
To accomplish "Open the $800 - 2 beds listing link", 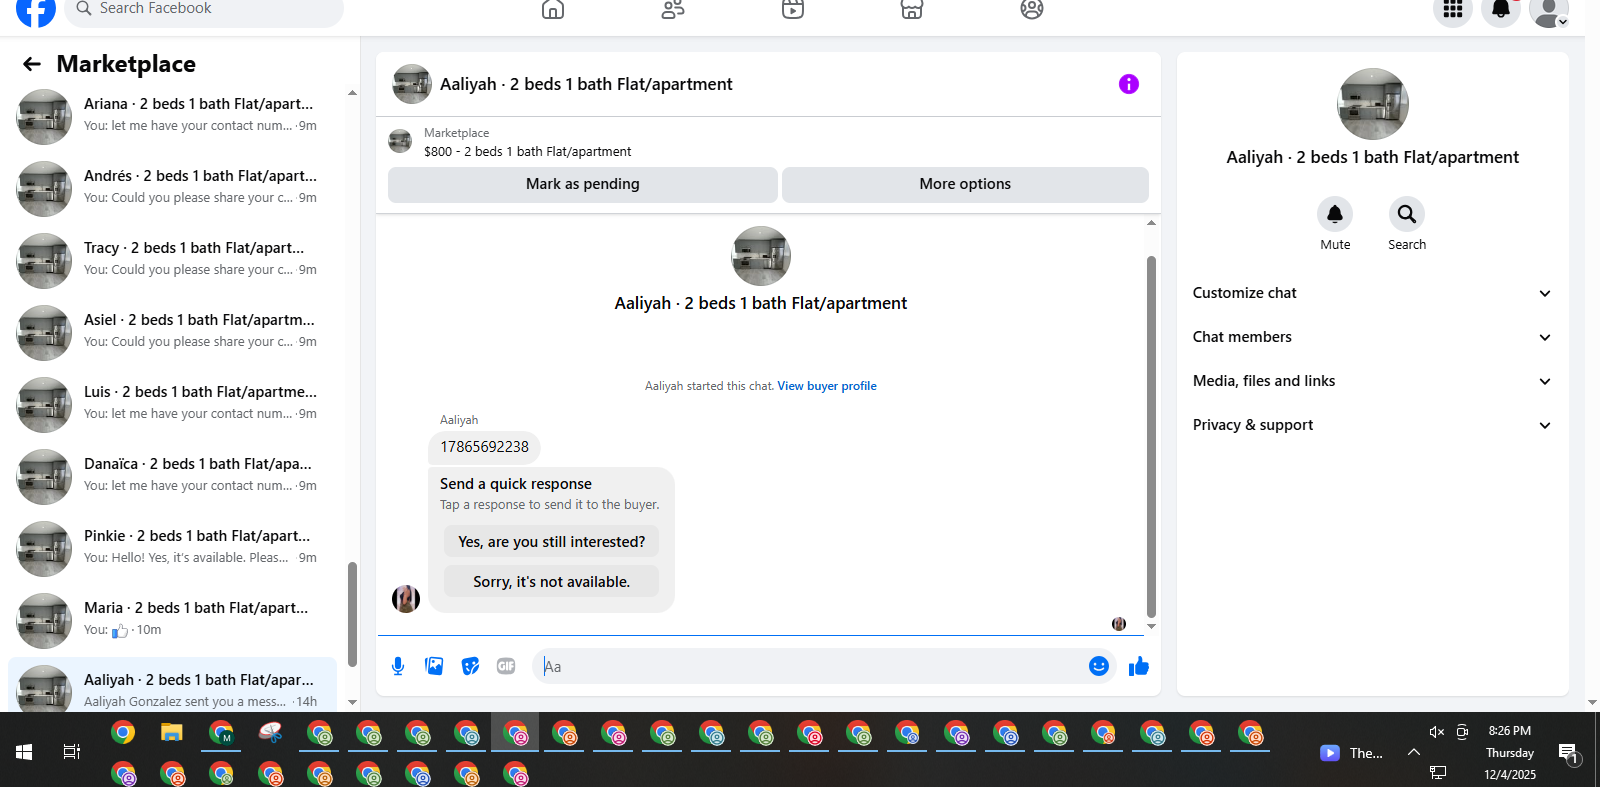I will tap(528, 152).
